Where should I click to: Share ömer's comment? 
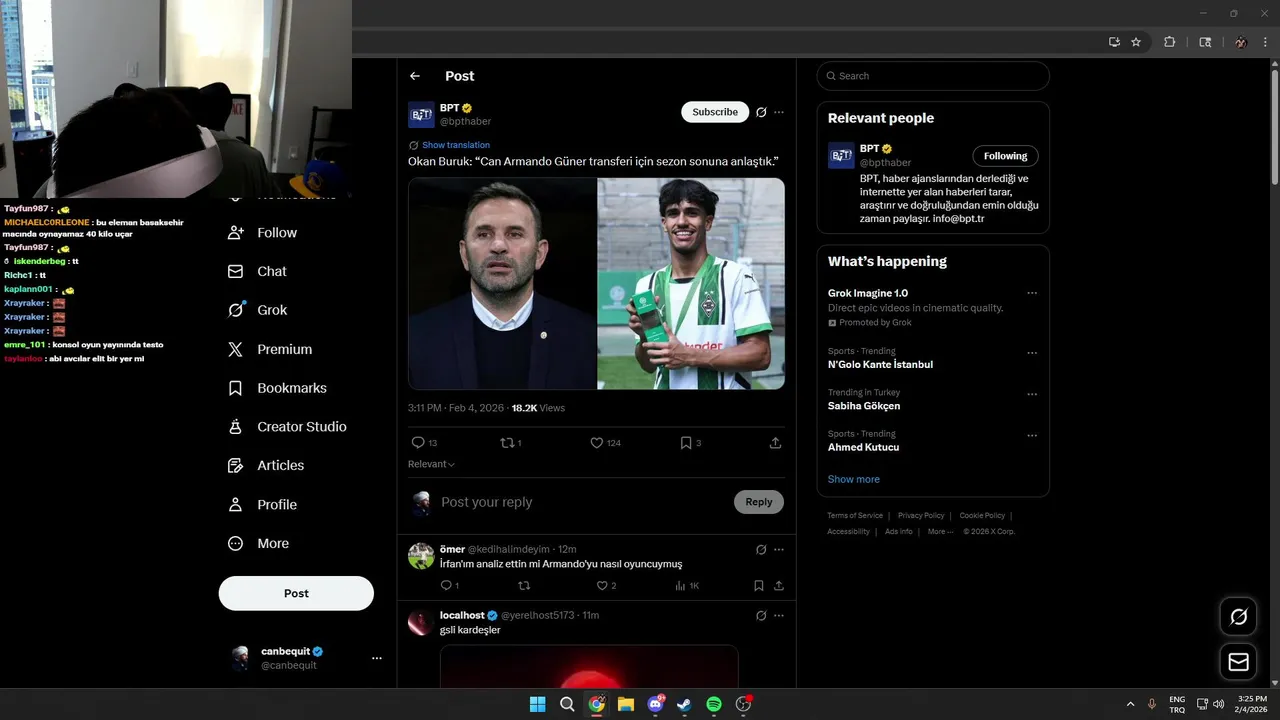pos(779,586)
